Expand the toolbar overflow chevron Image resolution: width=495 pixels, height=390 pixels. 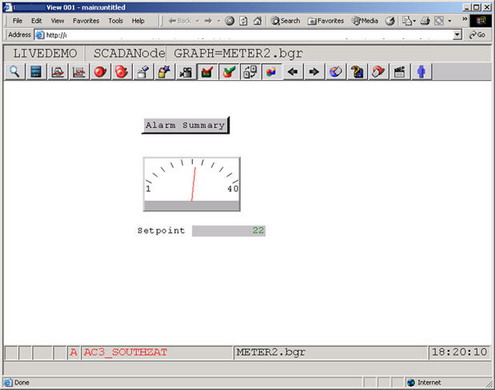[x=464, y=19]
